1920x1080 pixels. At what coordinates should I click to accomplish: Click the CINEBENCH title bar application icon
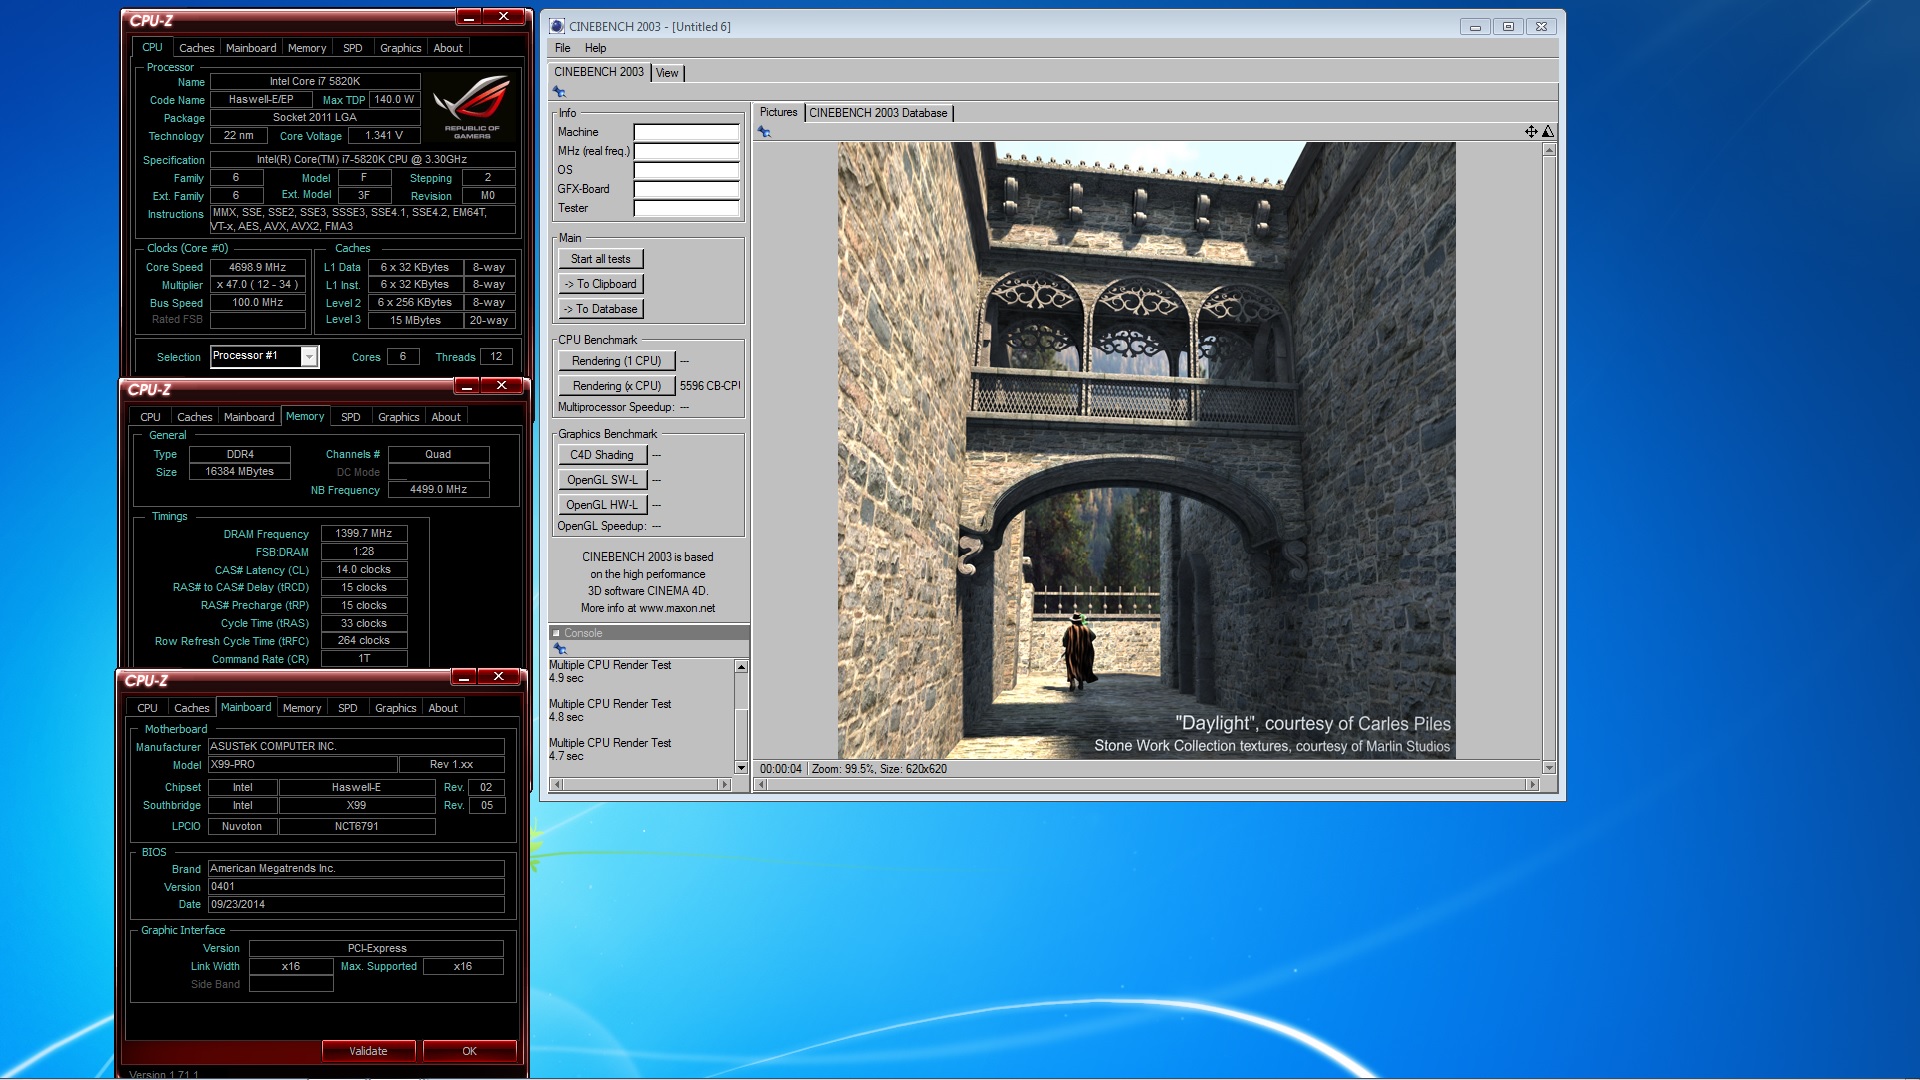tap(557, 27)
